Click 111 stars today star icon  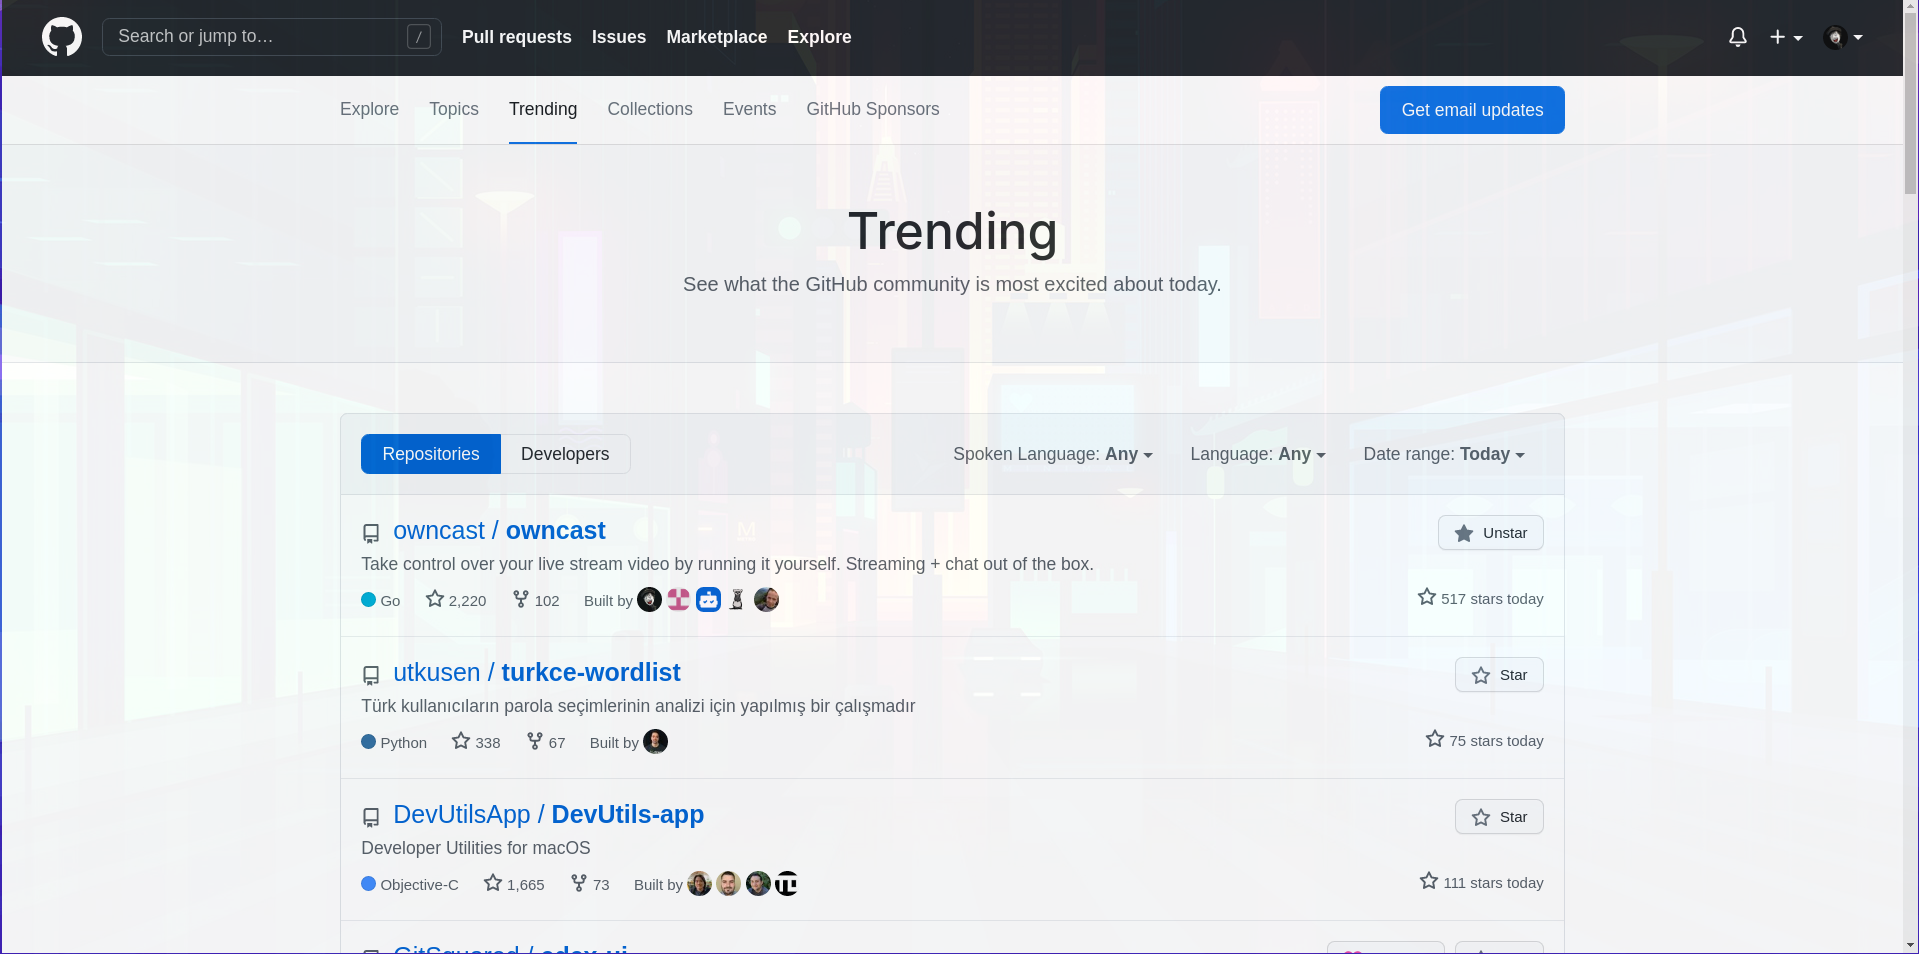(1429, 881)
